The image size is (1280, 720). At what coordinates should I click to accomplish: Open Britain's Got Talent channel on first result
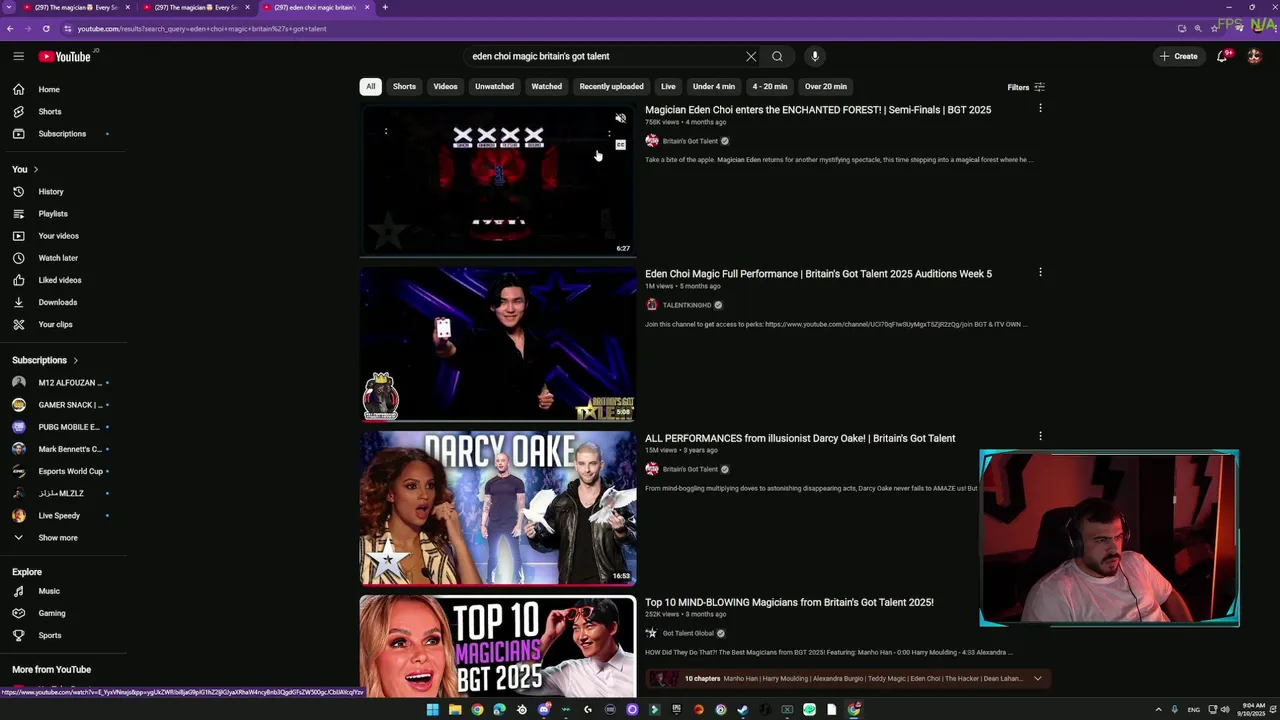click(x=690, y=141)
